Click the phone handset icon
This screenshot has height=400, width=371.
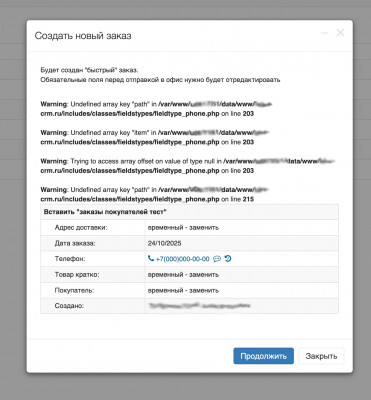click(151, 259)
